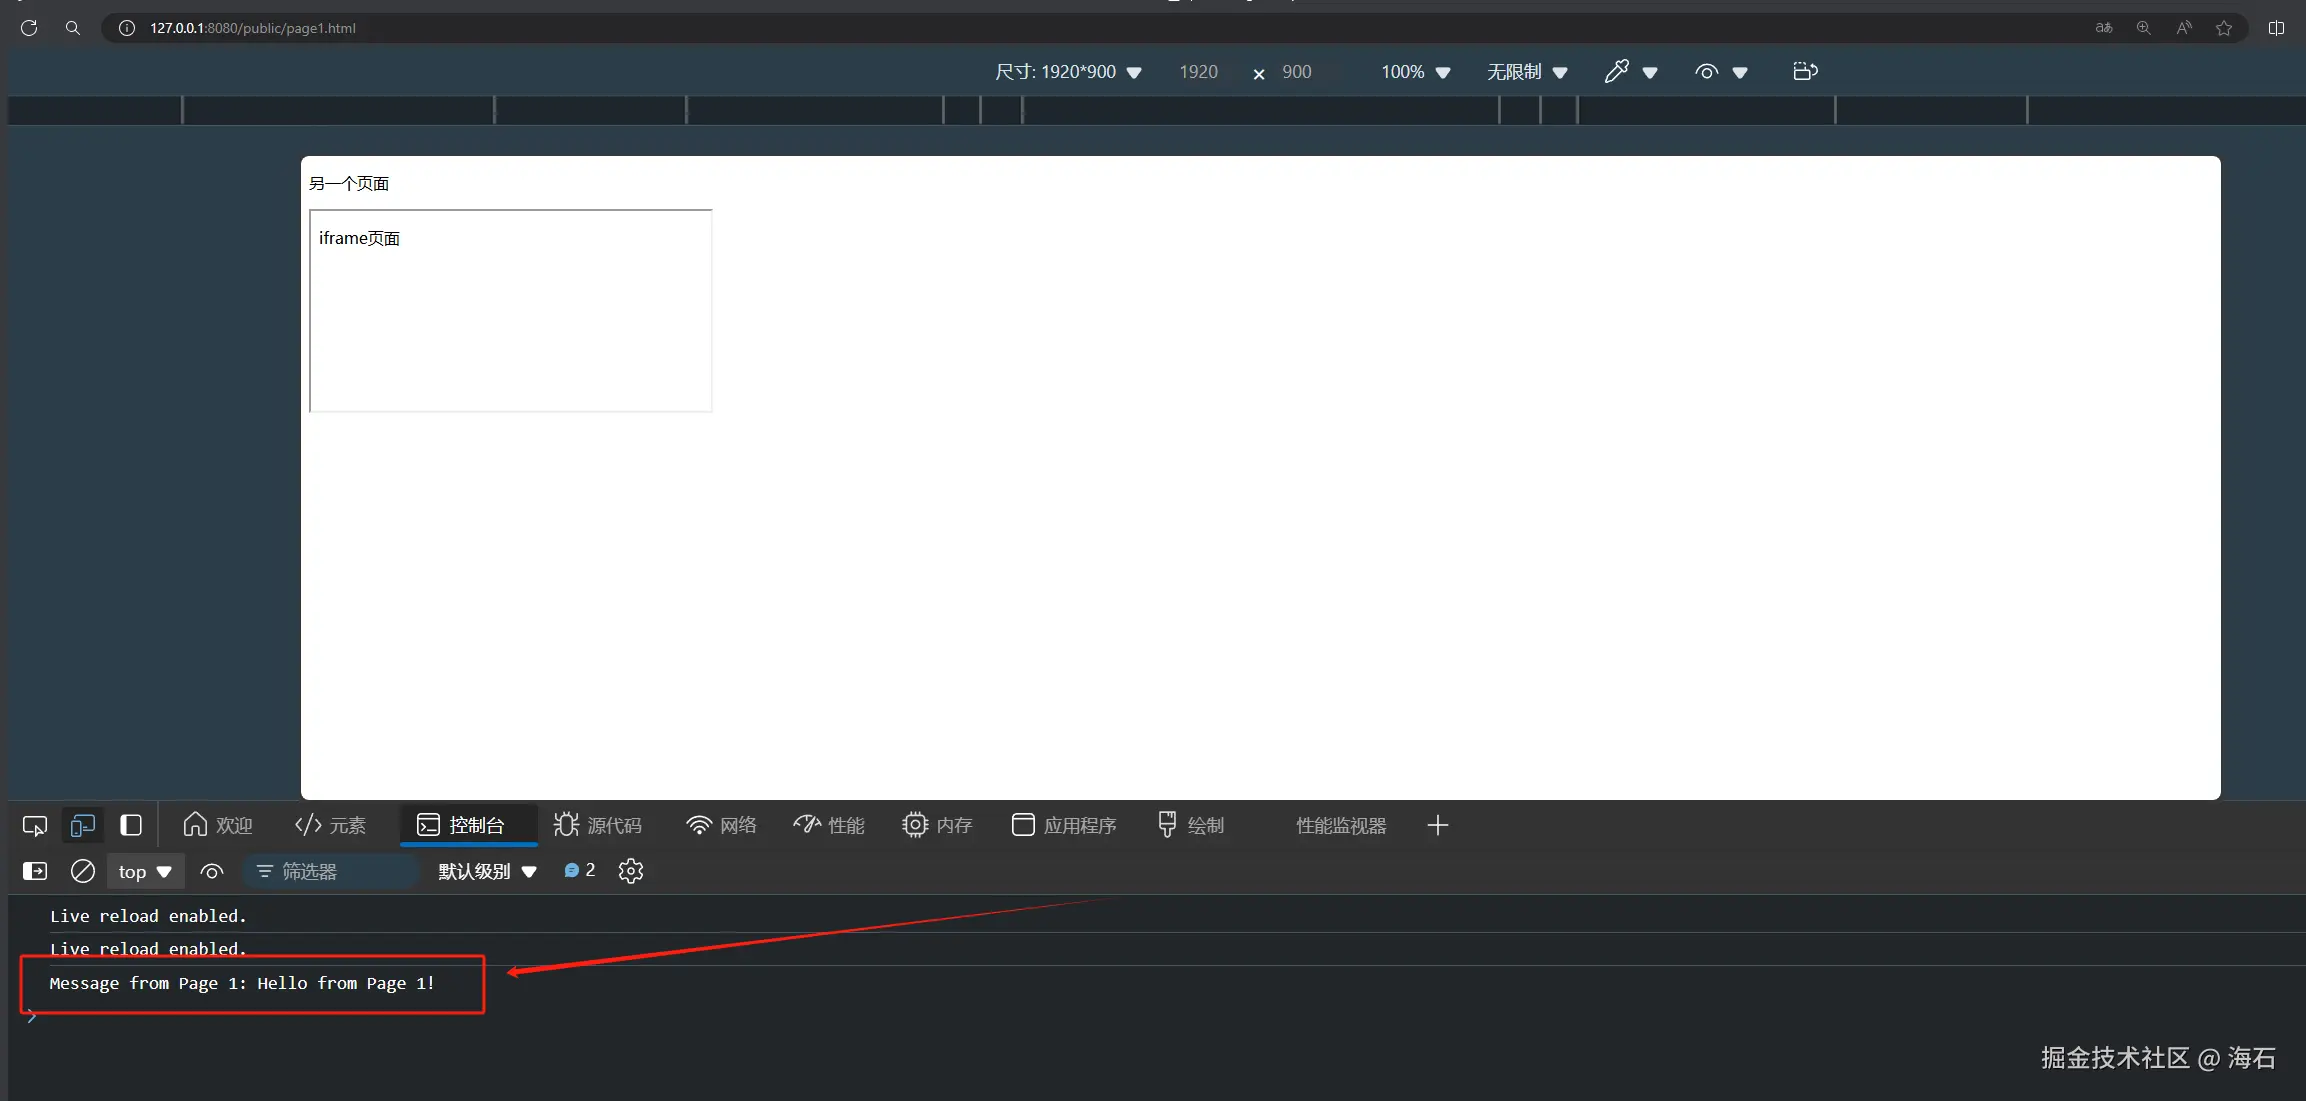
Task: Open console settings with the gear icon
Action: pyautogui.click(x=630, y=871)
